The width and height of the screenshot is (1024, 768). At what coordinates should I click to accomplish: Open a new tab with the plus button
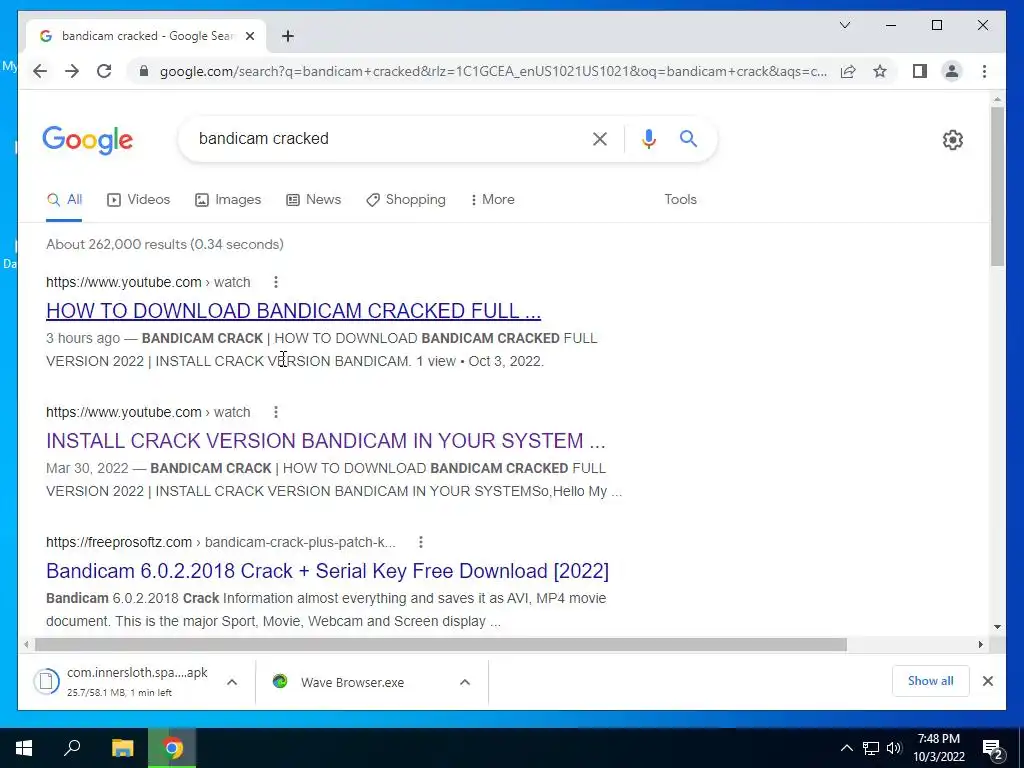[288, 36]
